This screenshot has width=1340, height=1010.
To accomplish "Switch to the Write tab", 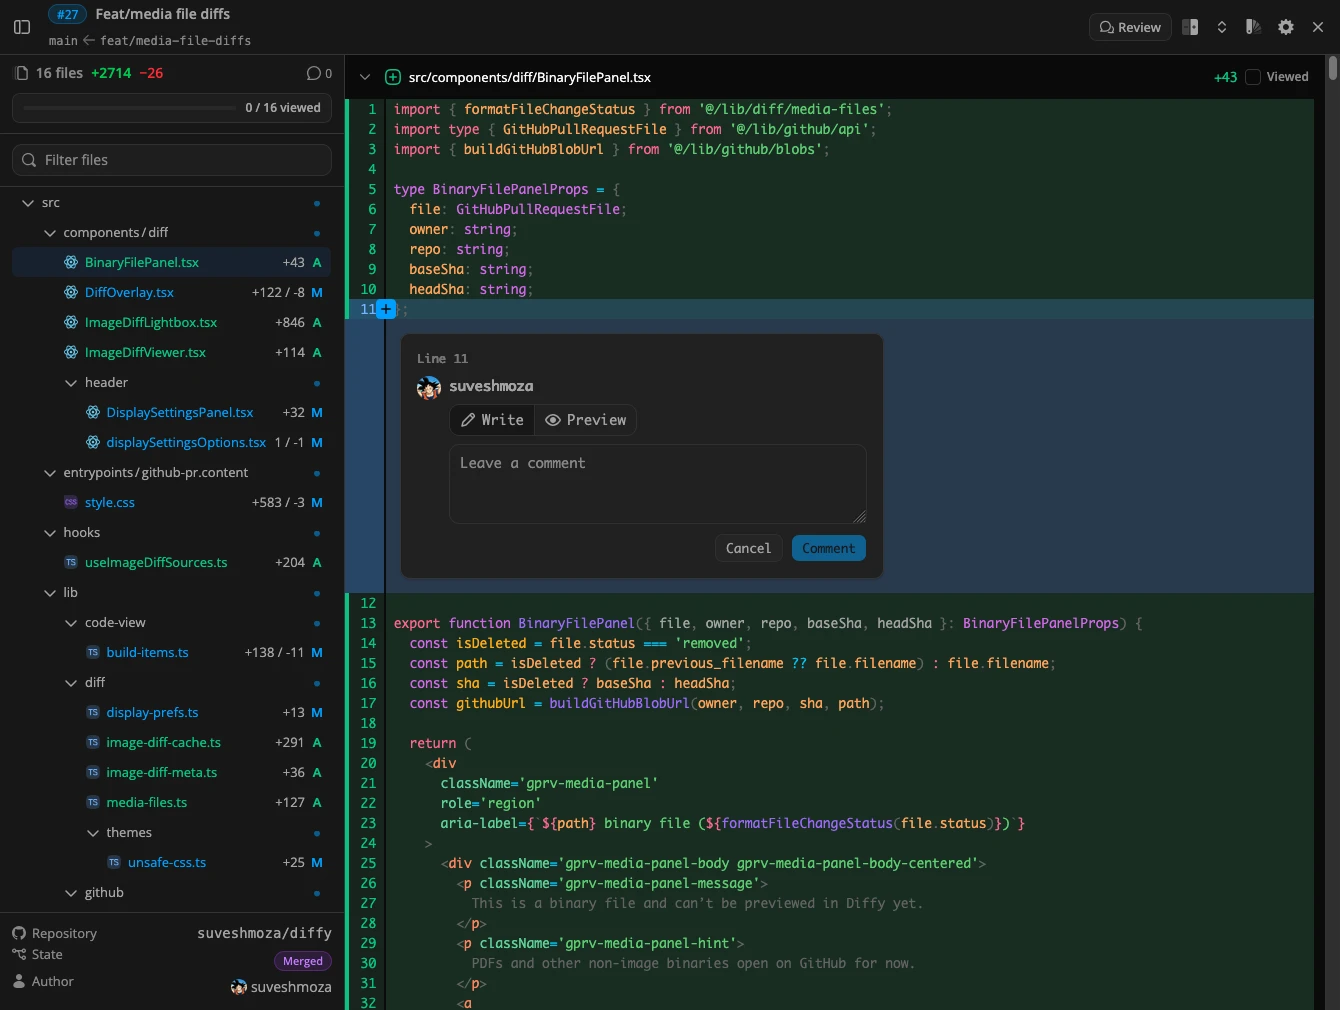I will click(492, 420).
